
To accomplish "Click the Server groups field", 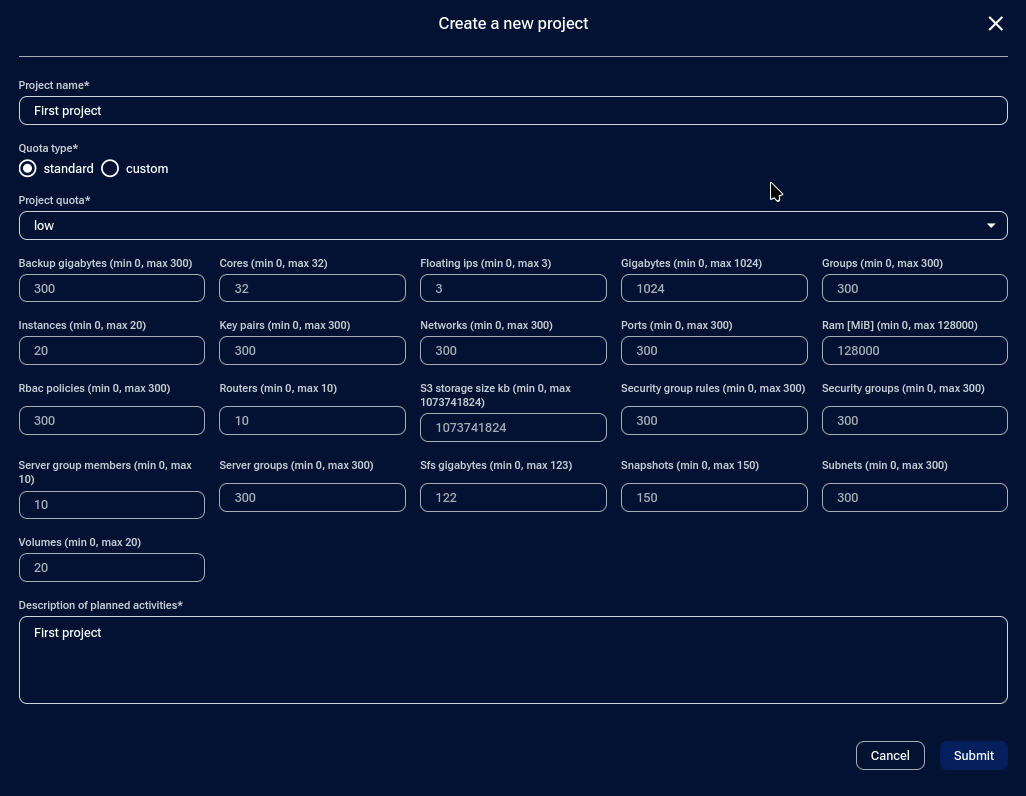I will coord(312,498).
